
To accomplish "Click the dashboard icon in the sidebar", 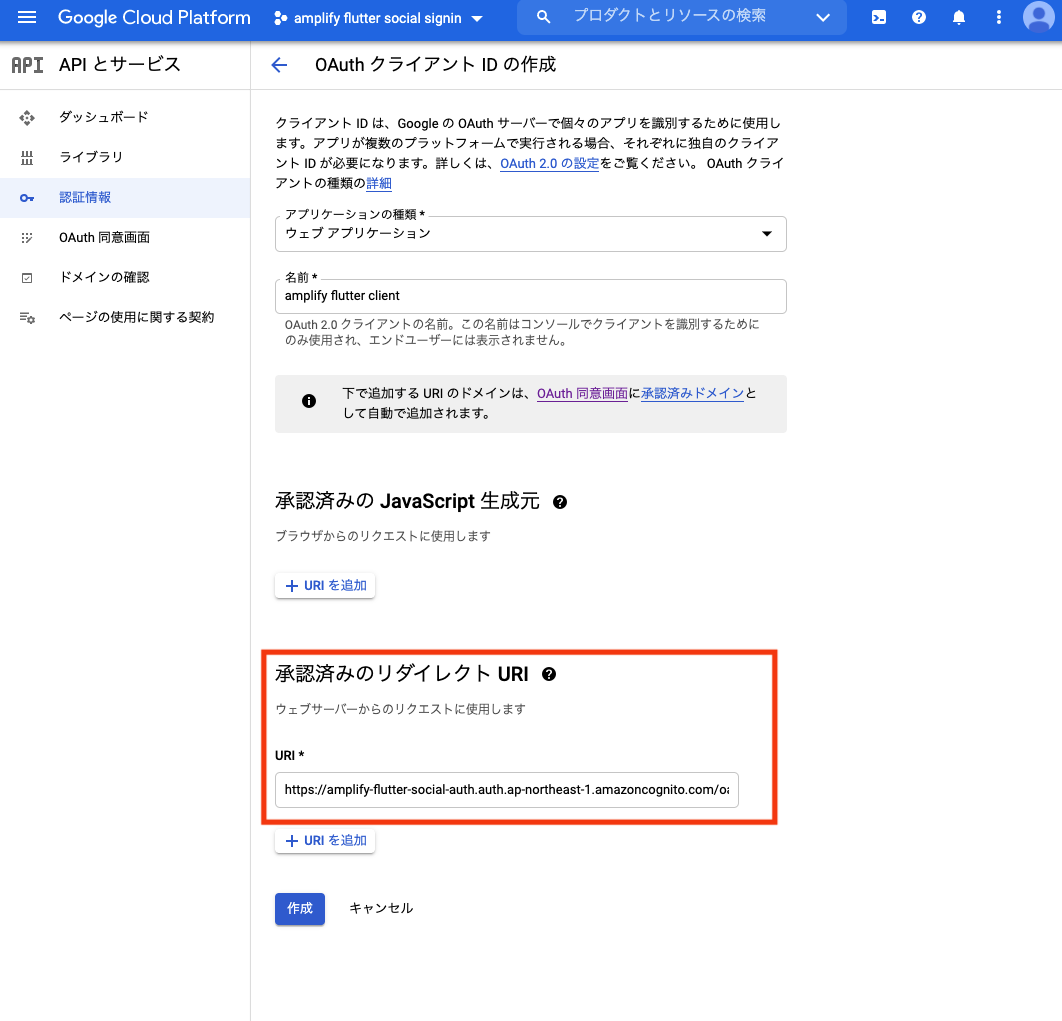I will (x=27, y=118).
